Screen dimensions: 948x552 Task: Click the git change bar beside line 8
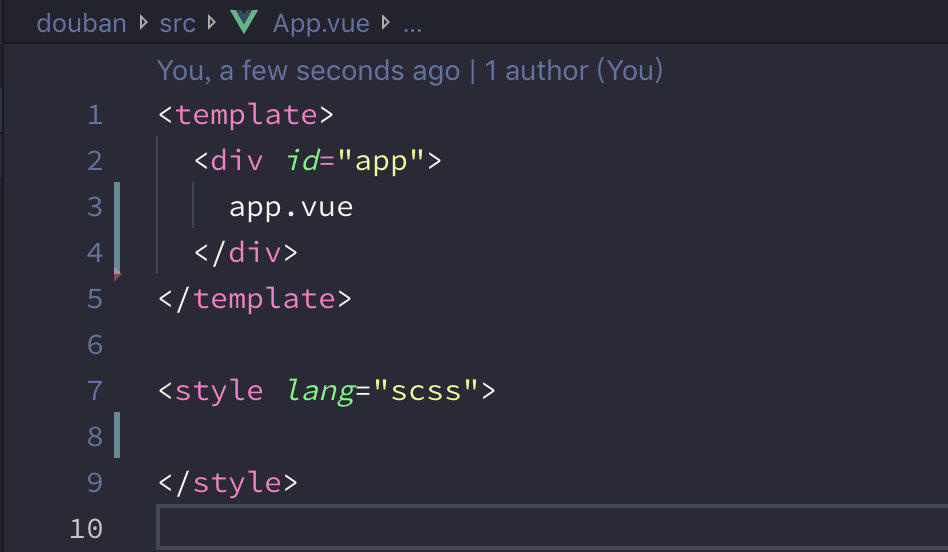(117, 435)
